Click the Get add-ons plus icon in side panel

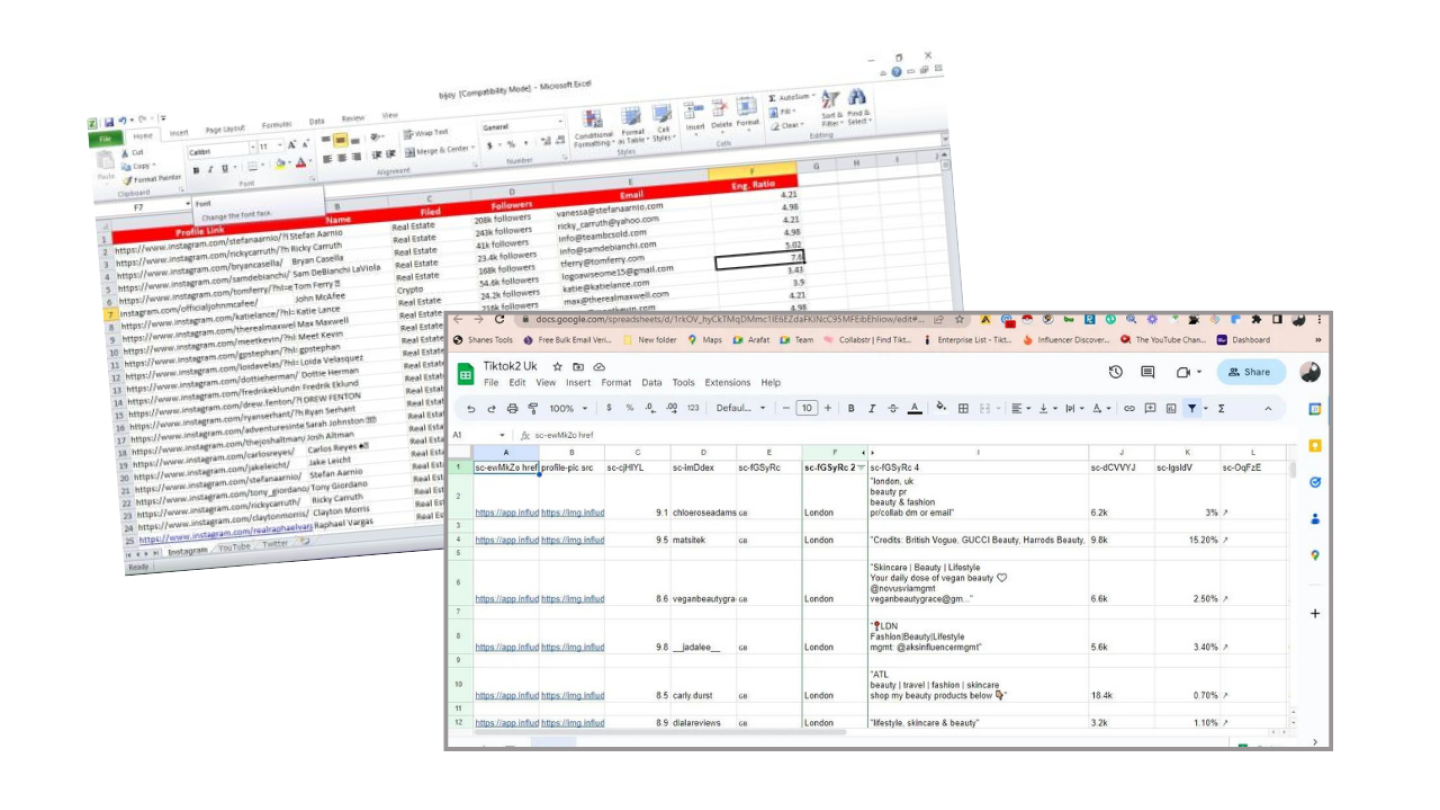tap(1315, 613)
